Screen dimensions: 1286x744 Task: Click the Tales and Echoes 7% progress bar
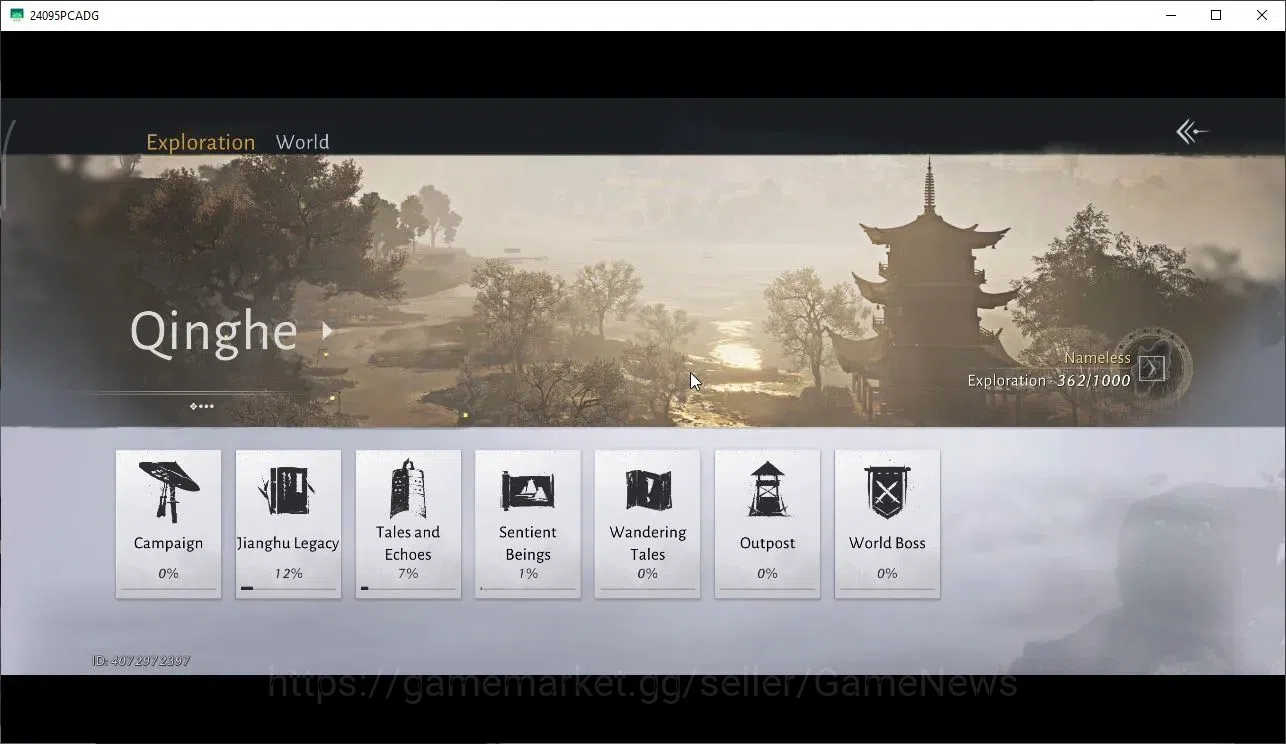click(408, 588)
